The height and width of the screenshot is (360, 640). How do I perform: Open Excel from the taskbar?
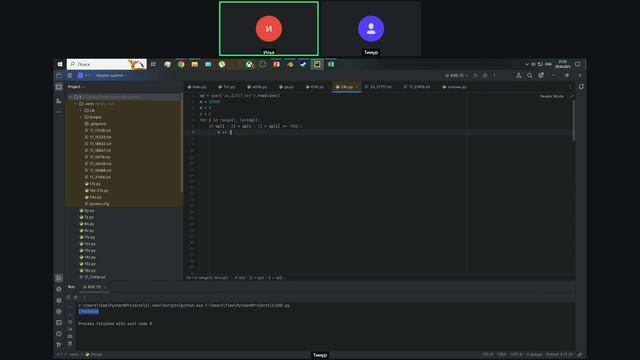click(x=331, y=64)
